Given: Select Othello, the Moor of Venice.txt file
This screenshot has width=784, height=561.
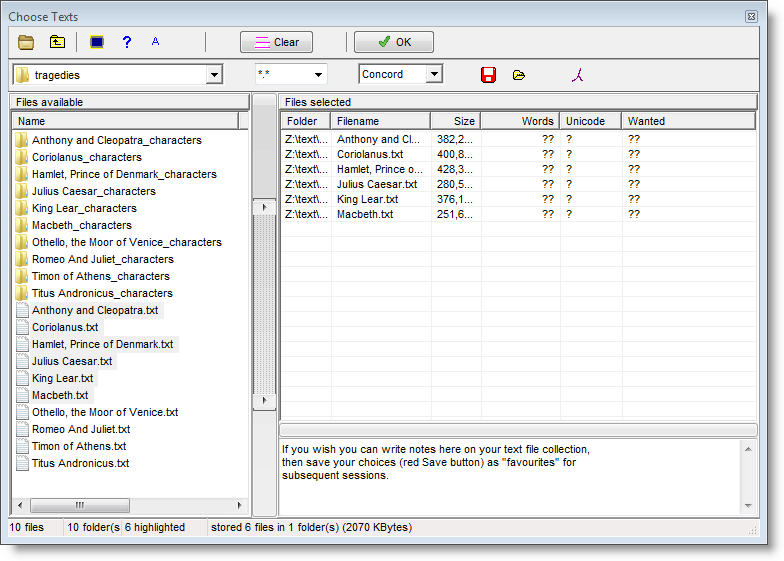Looking at the screenshot, I should tap(99, 412).
